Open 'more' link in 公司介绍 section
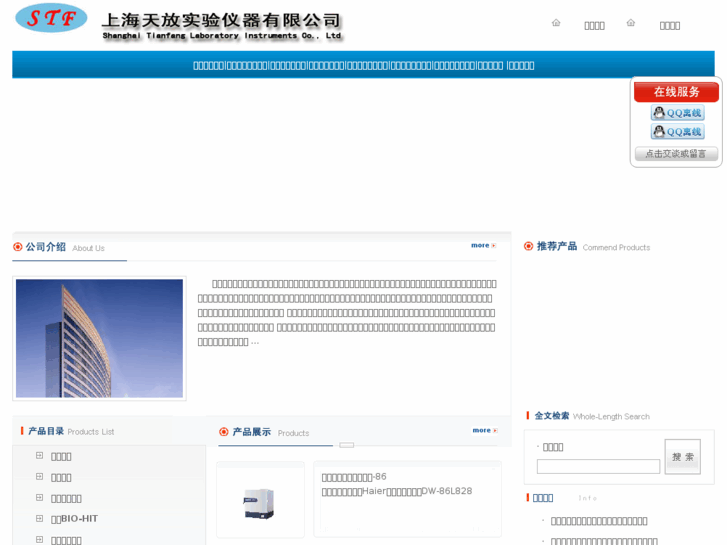Viewport: 727px width, 545px height. [x=484, y=245]
